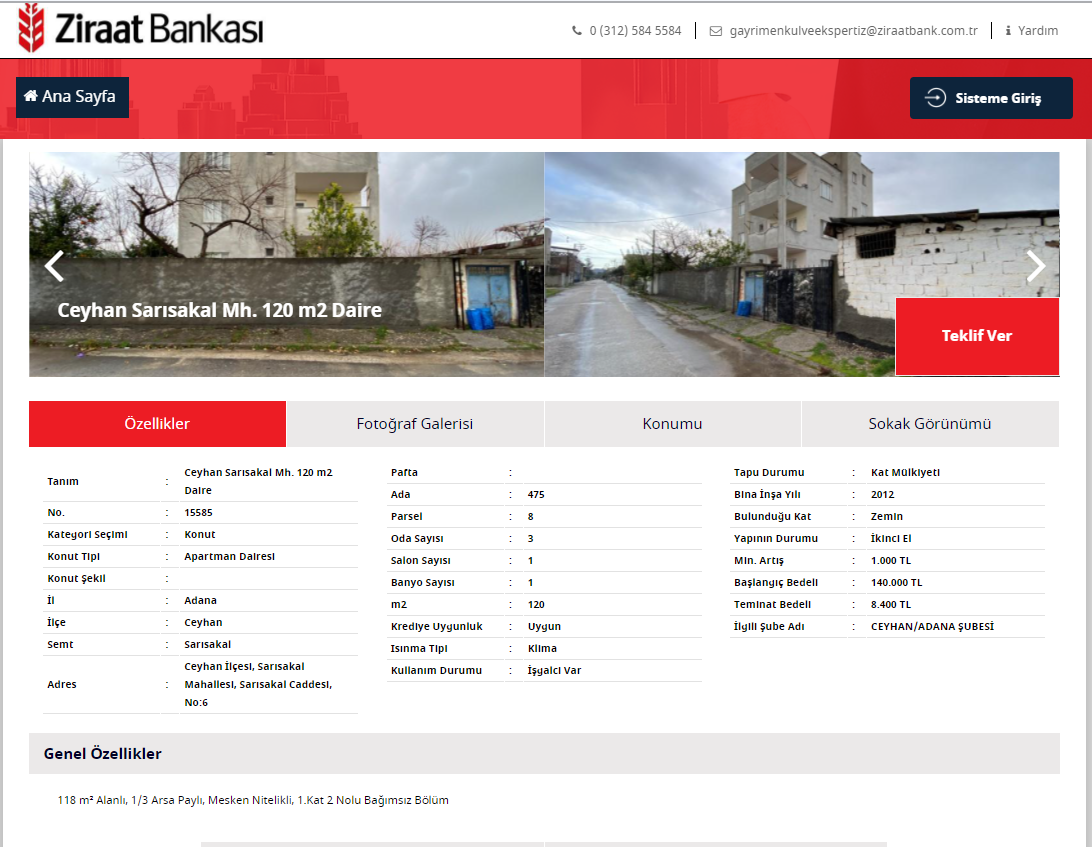
Task: Switch to the Sokak Görünümü tab
Action: tap(930, 424)
